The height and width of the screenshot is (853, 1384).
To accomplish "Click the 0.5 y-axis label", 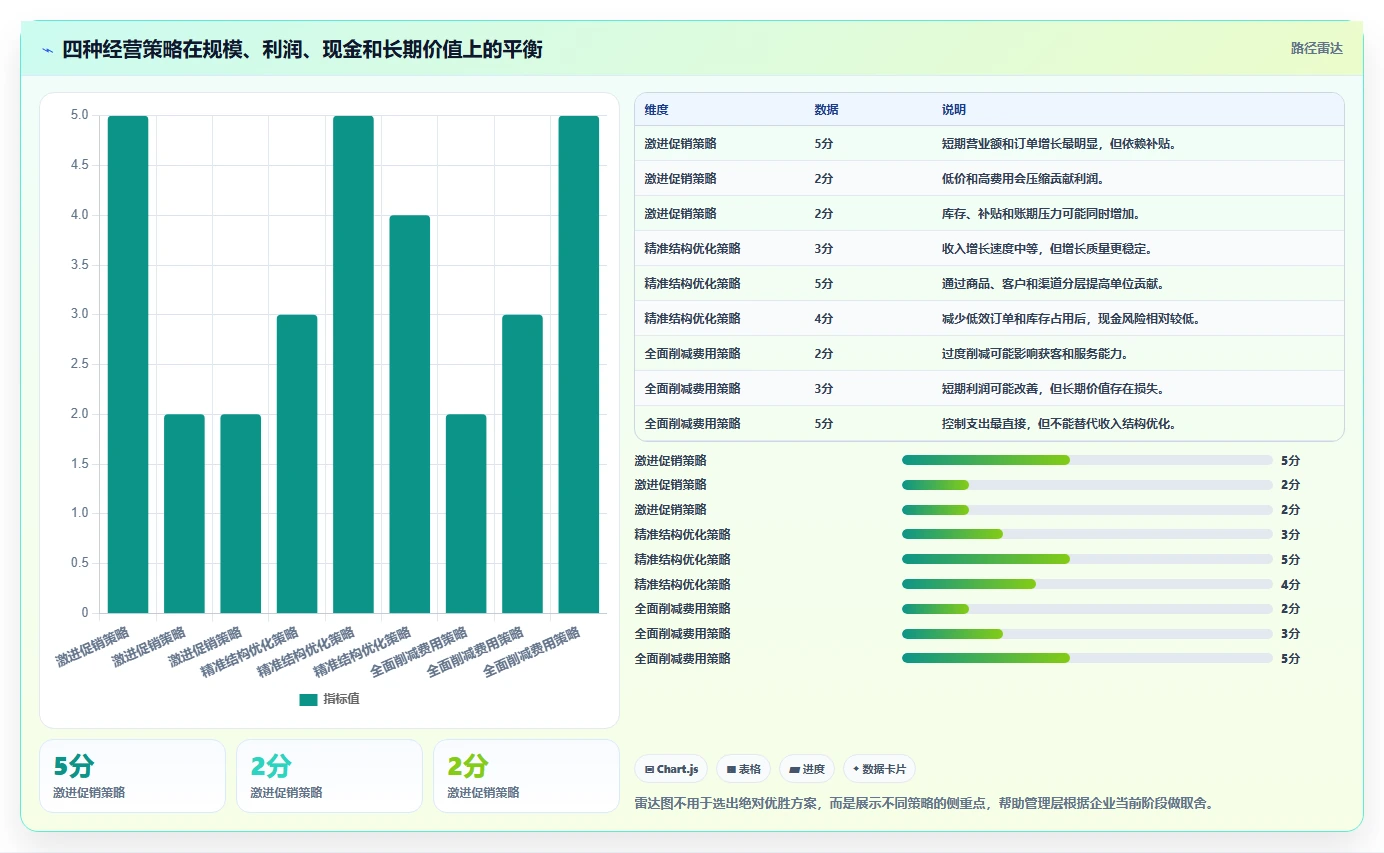I will [x=79, y=563].
